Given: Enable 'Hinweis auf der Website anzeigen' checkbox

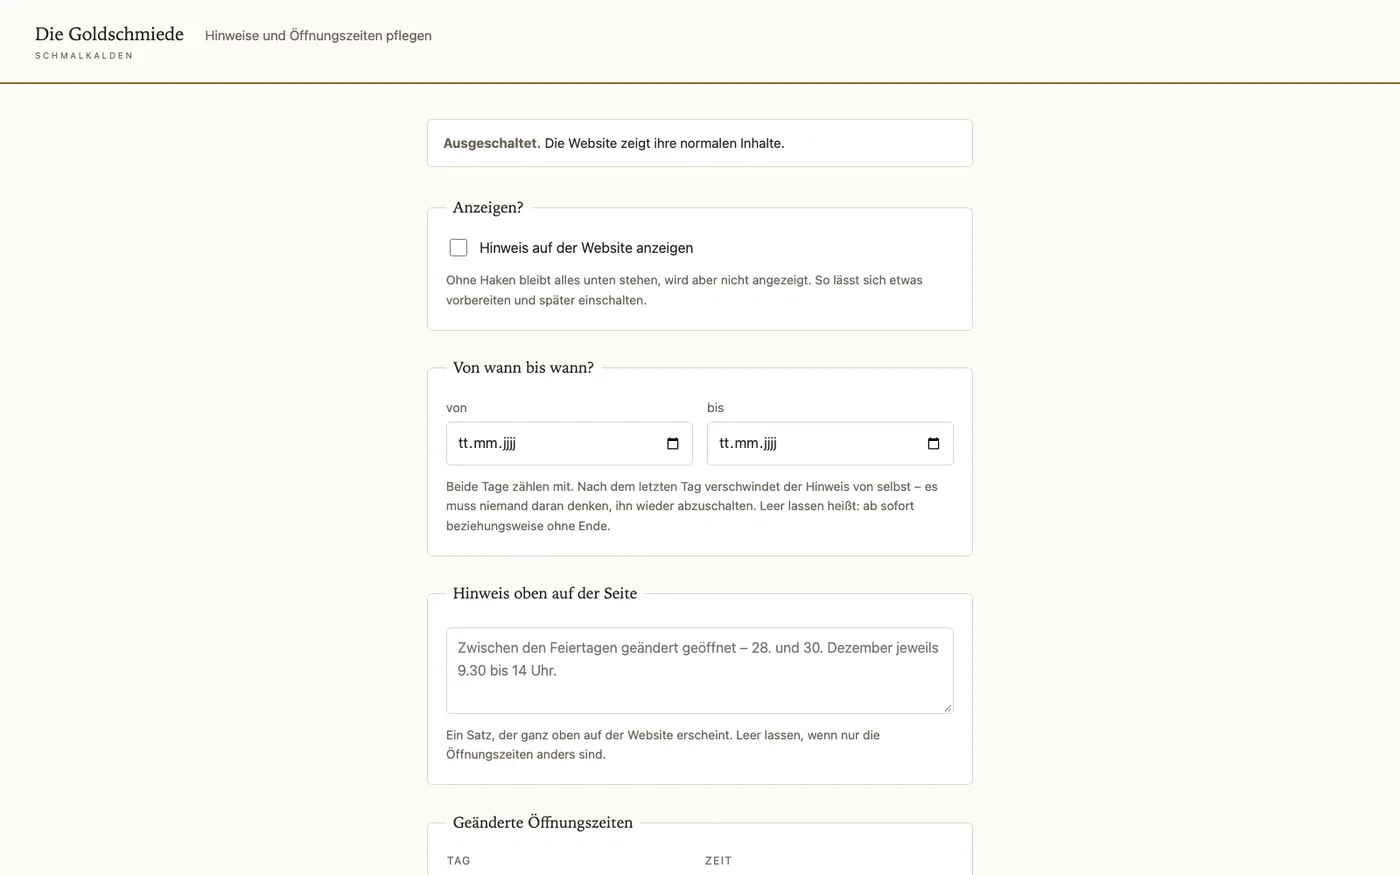Looking at the screenshot, I should [x=458, y=248].
